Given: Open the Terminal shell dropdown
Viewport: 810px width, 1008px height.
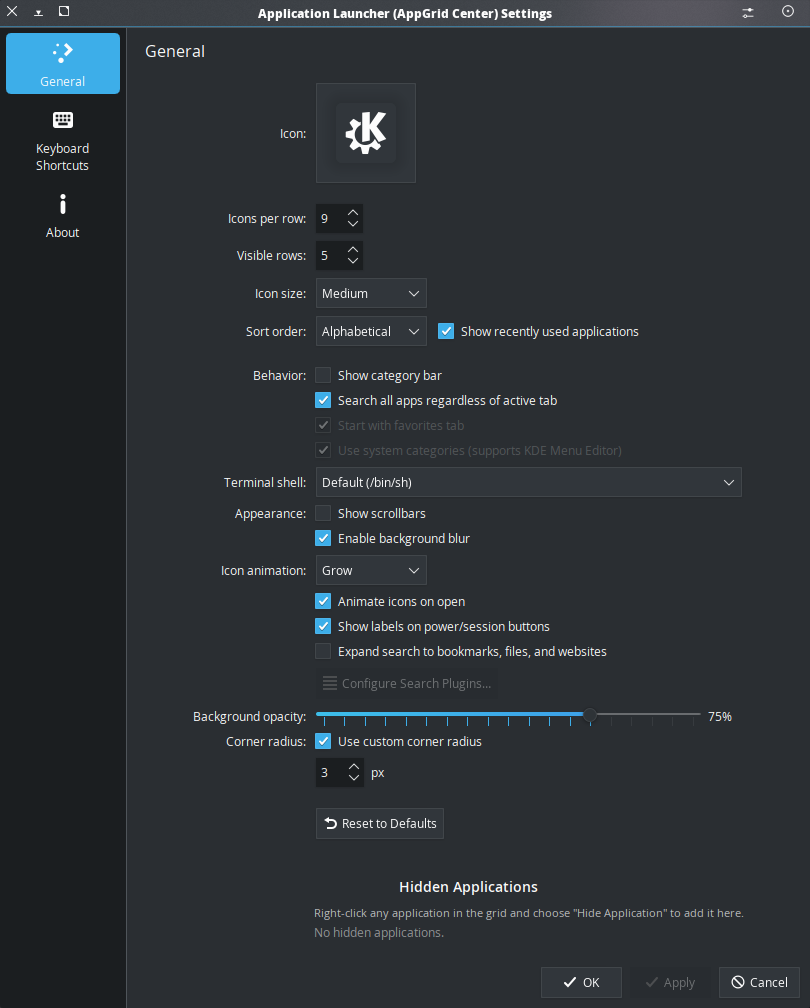Looking at the screenshot, I should (528, 482).
